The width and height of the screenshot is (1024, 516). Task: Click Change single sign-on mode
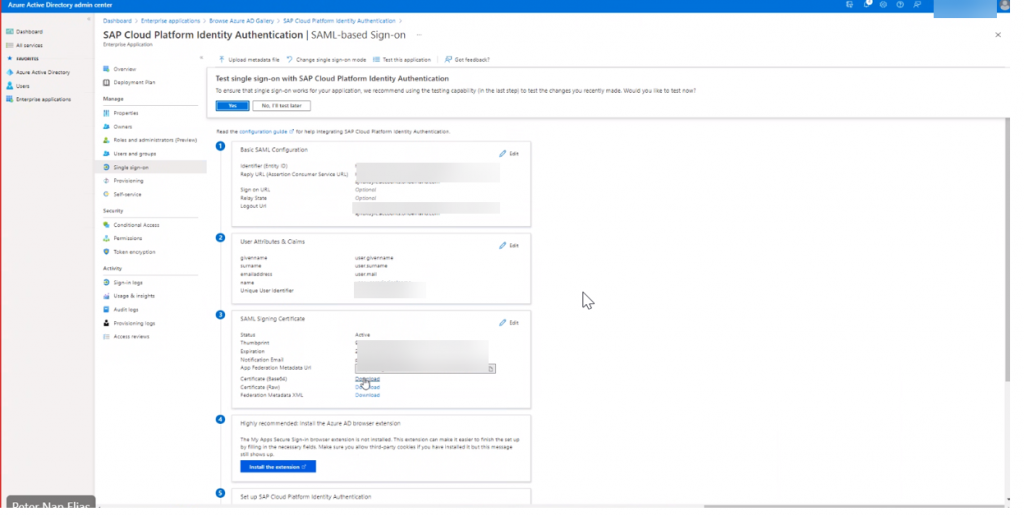pyautogui.click(x=326, y=59)
